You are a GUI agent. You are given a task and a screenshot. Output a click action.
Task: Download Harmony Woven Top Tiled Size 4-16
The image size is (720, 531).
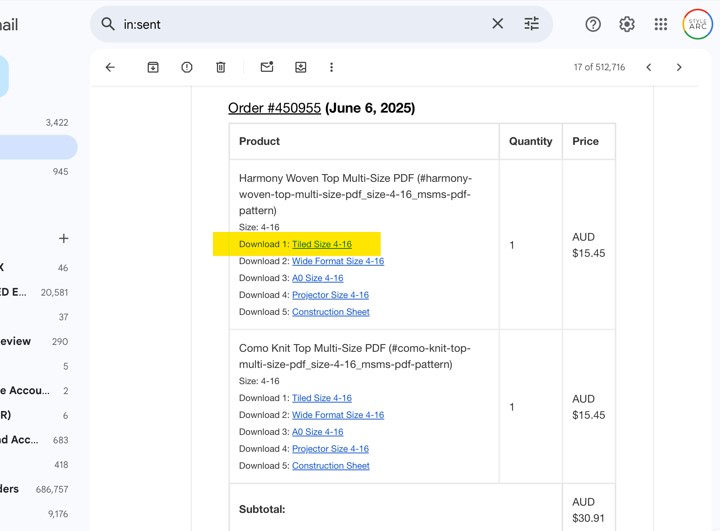point(322,244)
